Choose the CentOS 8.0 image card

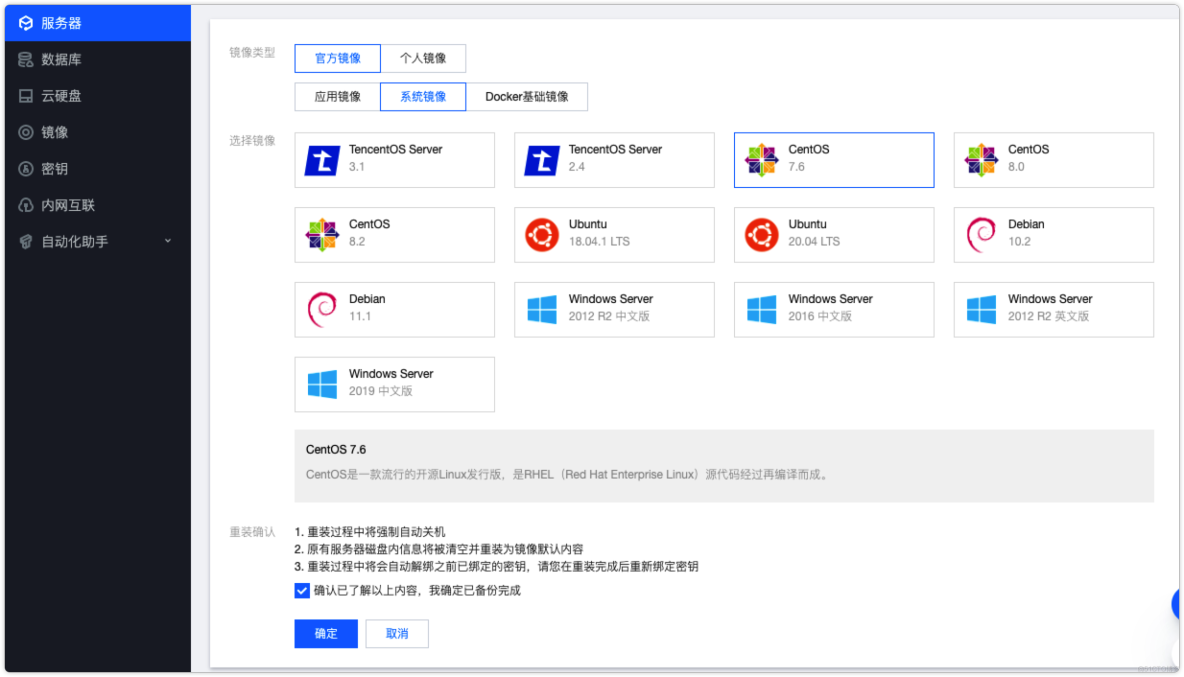(1053, 160)
